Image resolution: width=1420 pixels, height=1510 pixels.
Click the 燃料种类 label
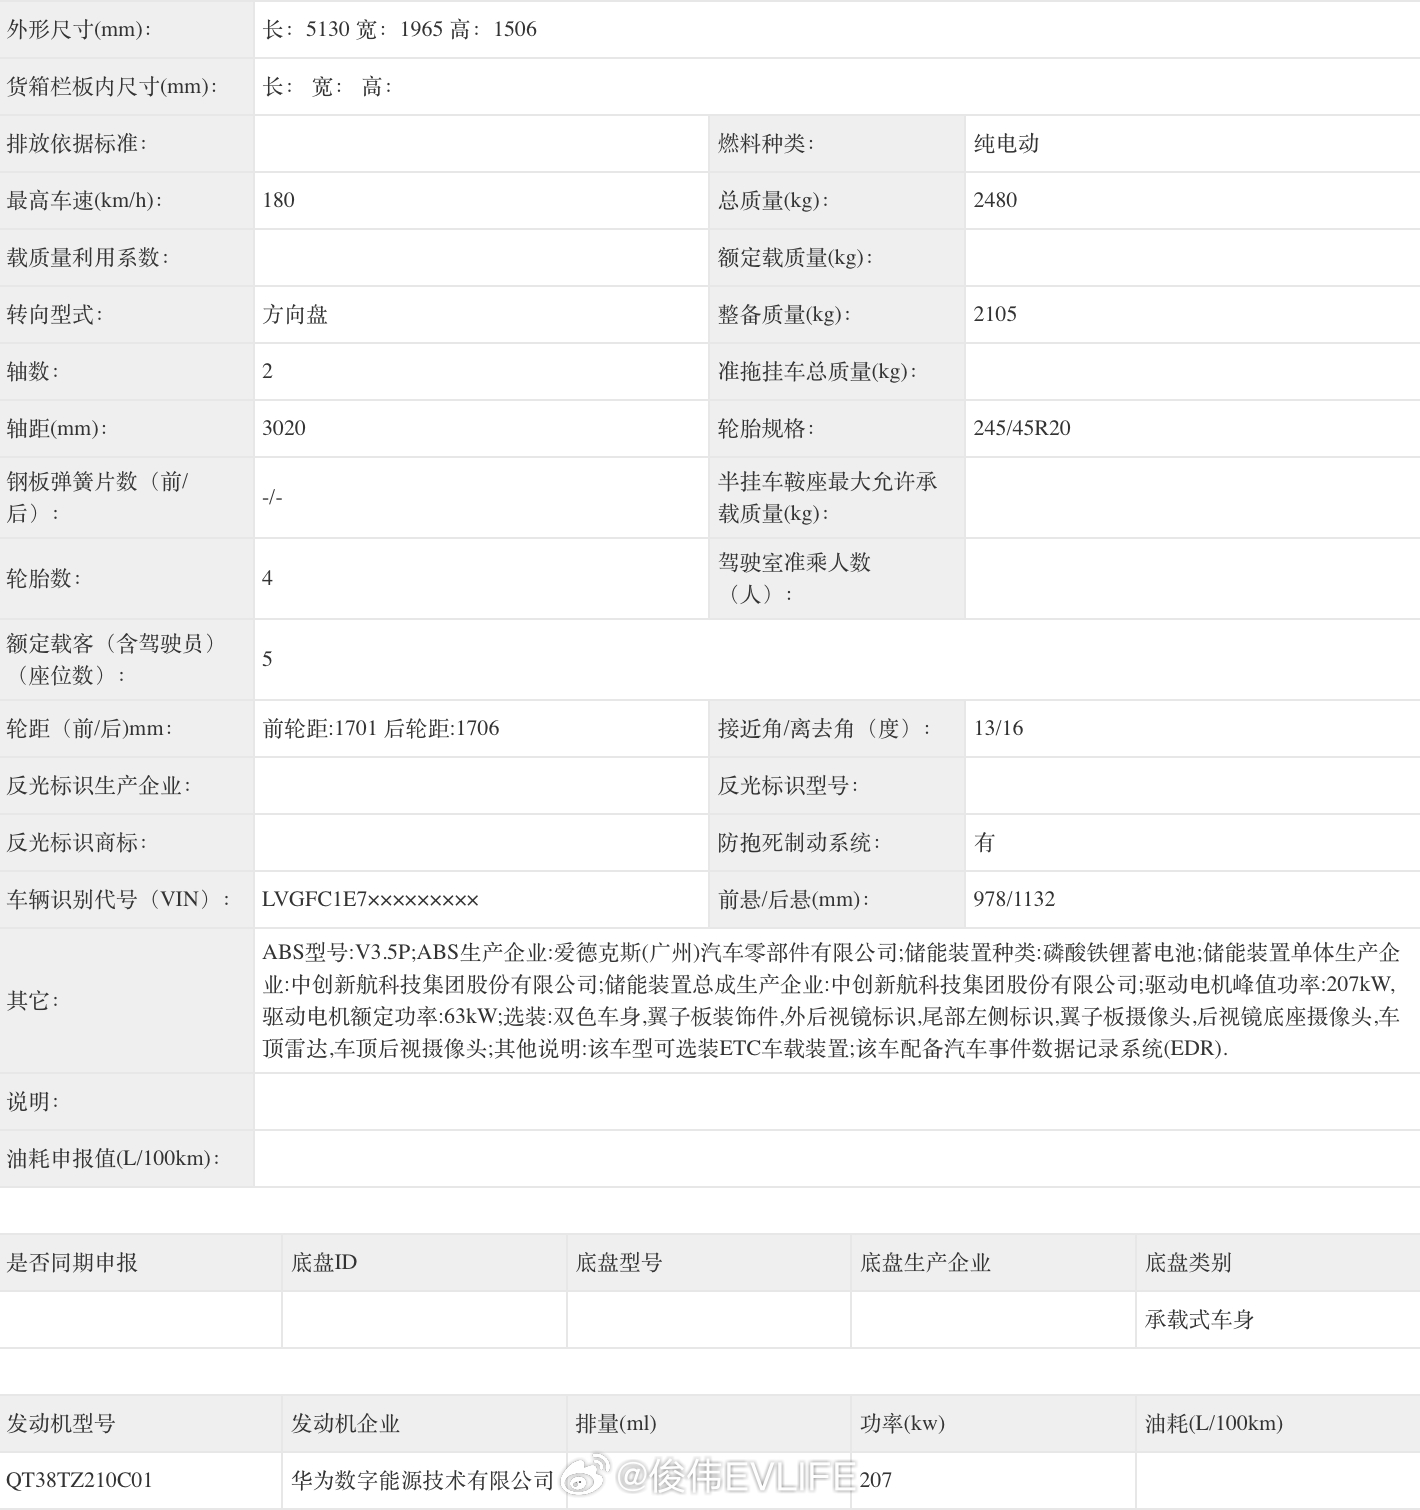pyautogui.click(x=766, y=143)
